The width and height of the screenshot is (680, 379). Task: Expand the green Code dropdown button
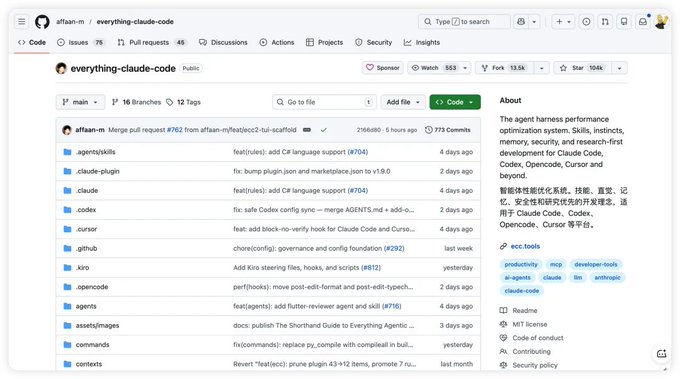(455, 102)
